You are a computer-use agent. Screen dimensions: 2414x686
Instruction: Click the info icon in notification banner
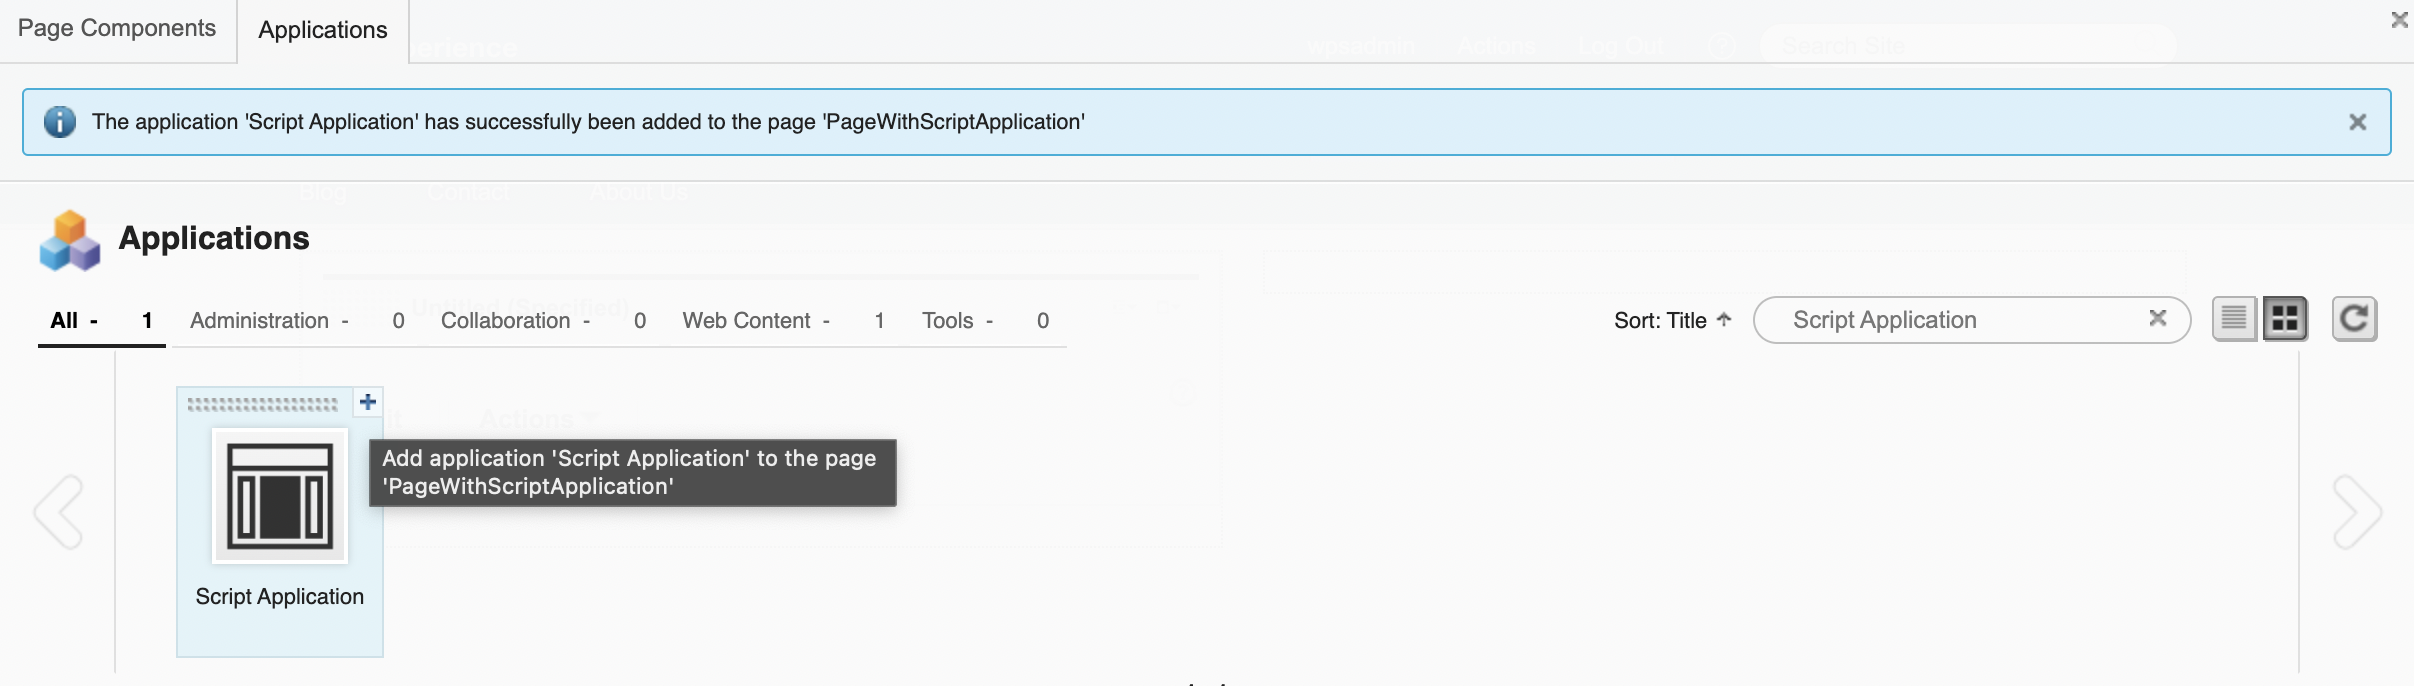tap(60, 122)
